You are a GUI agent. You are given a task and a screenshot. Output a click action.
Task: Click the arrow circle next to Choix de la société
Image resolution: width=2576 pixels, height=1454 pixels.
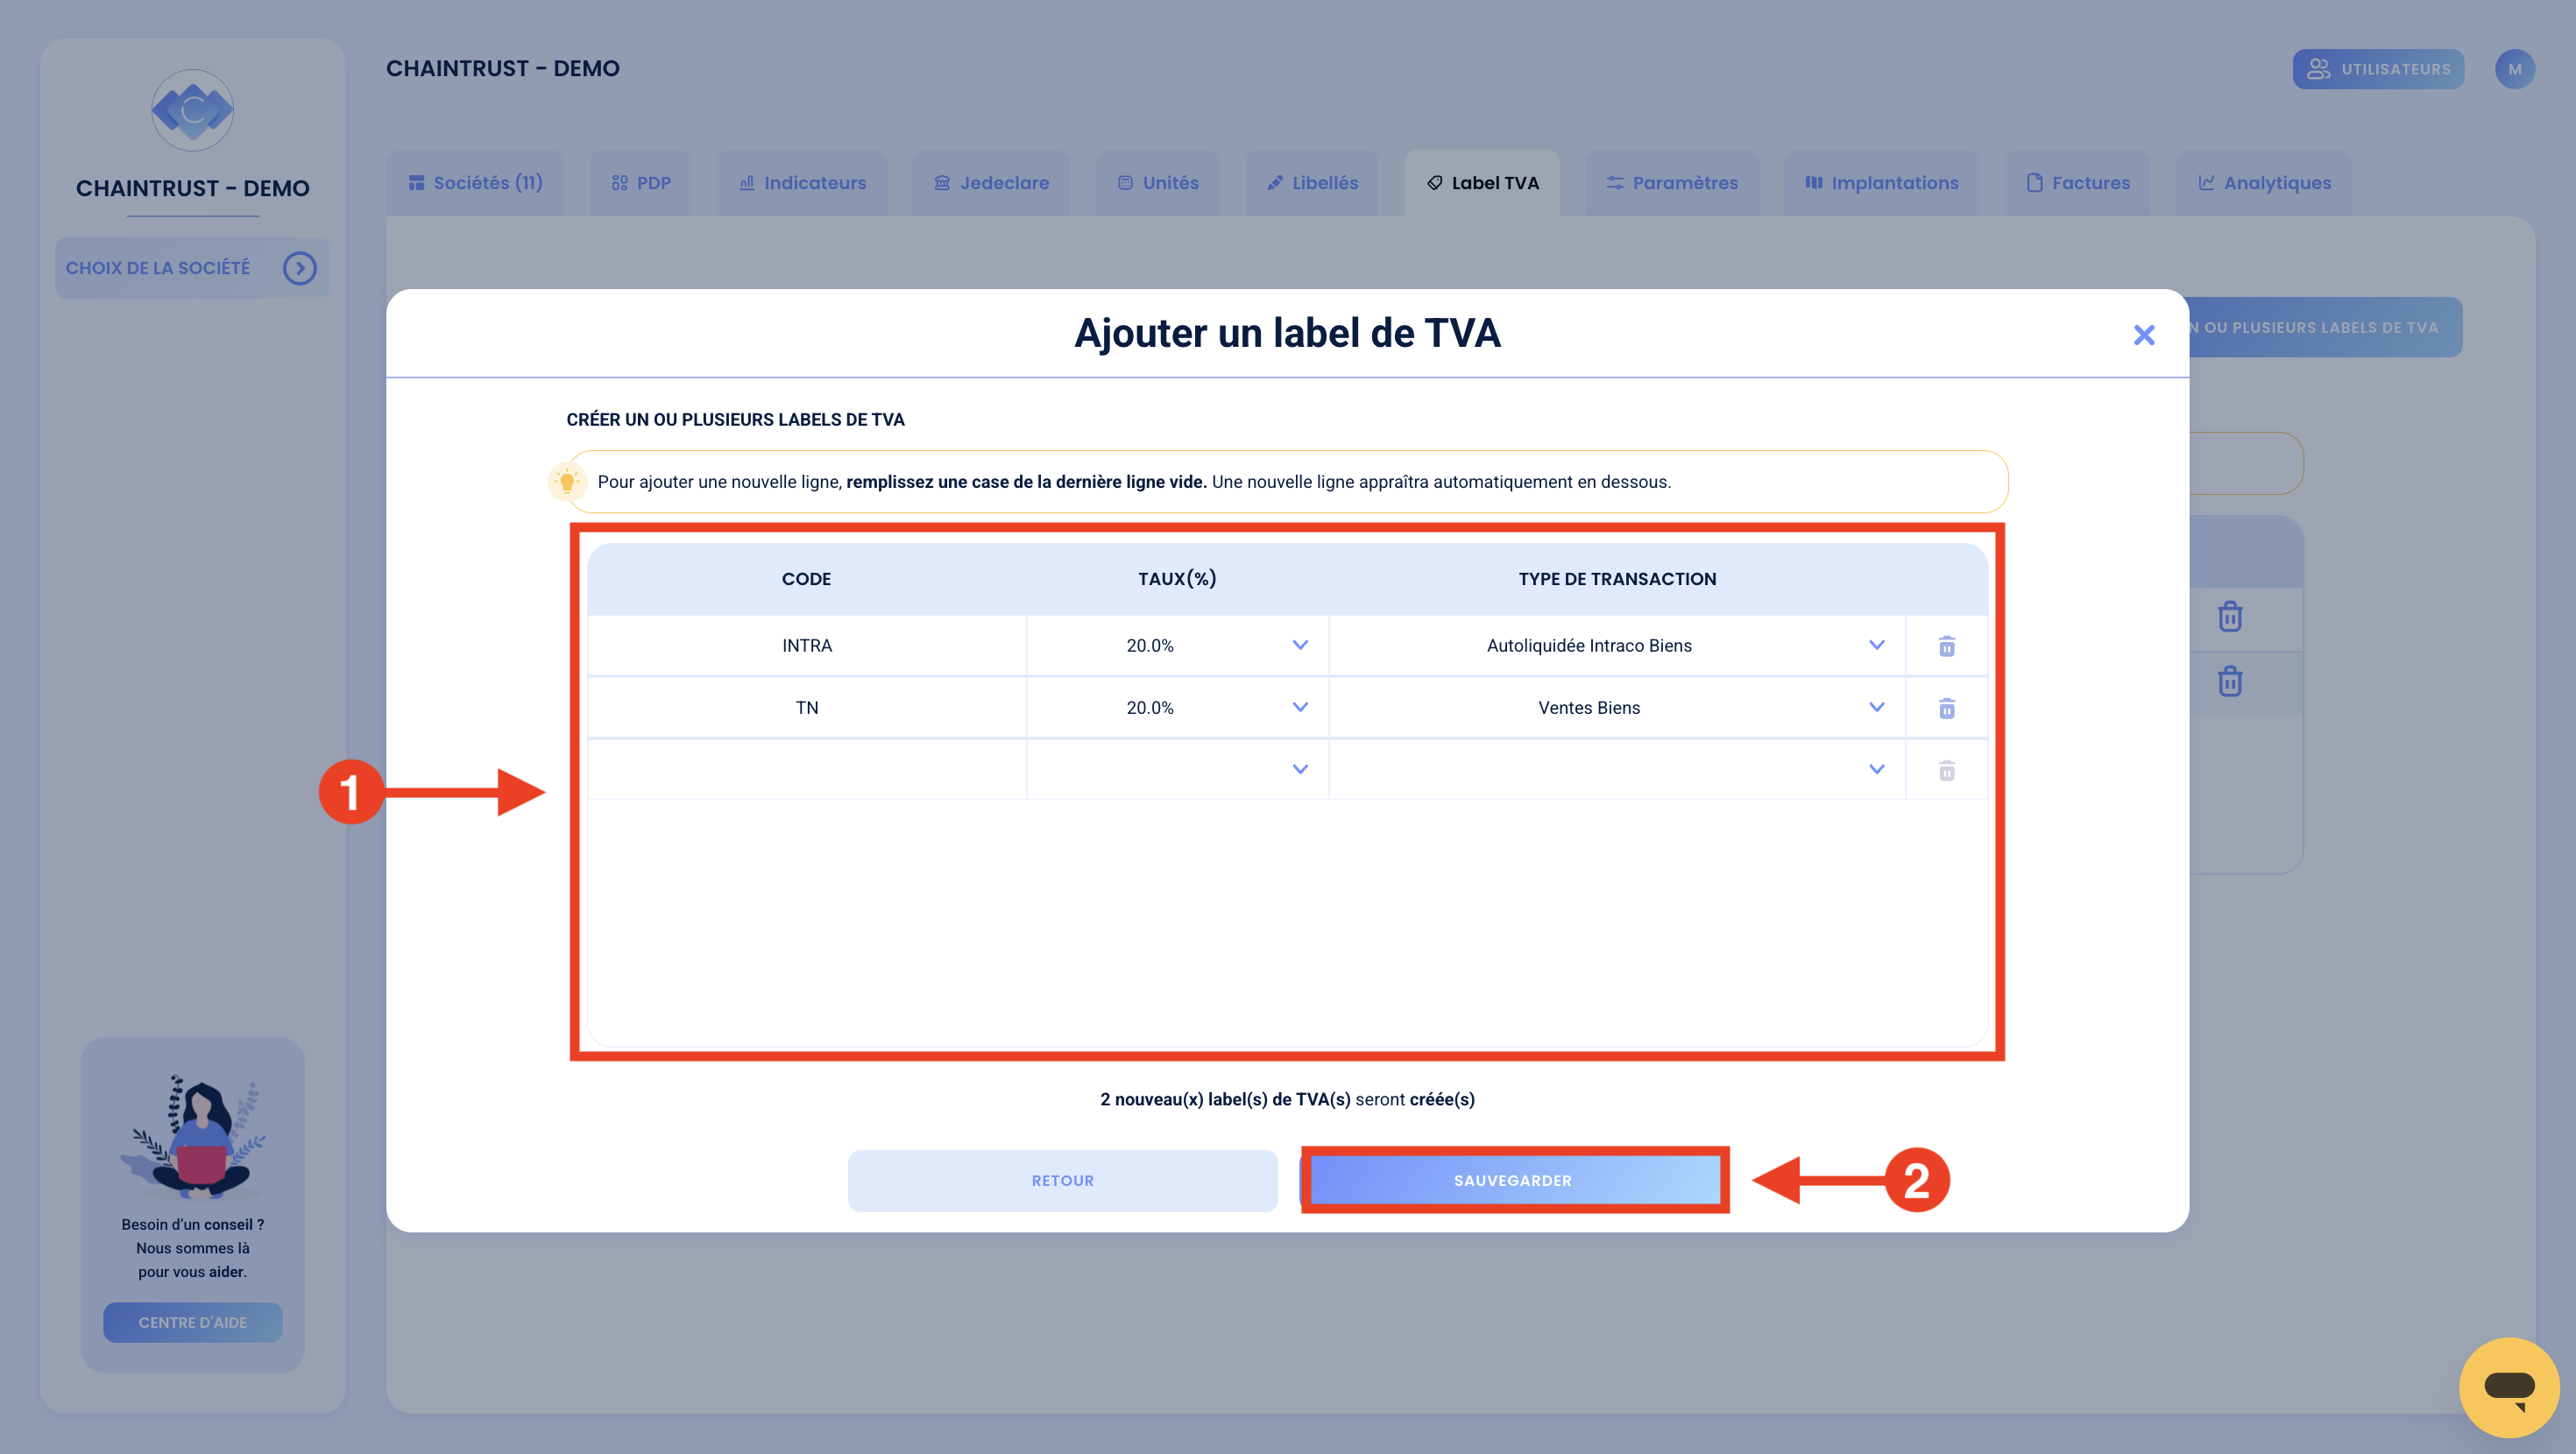[299, 267]
